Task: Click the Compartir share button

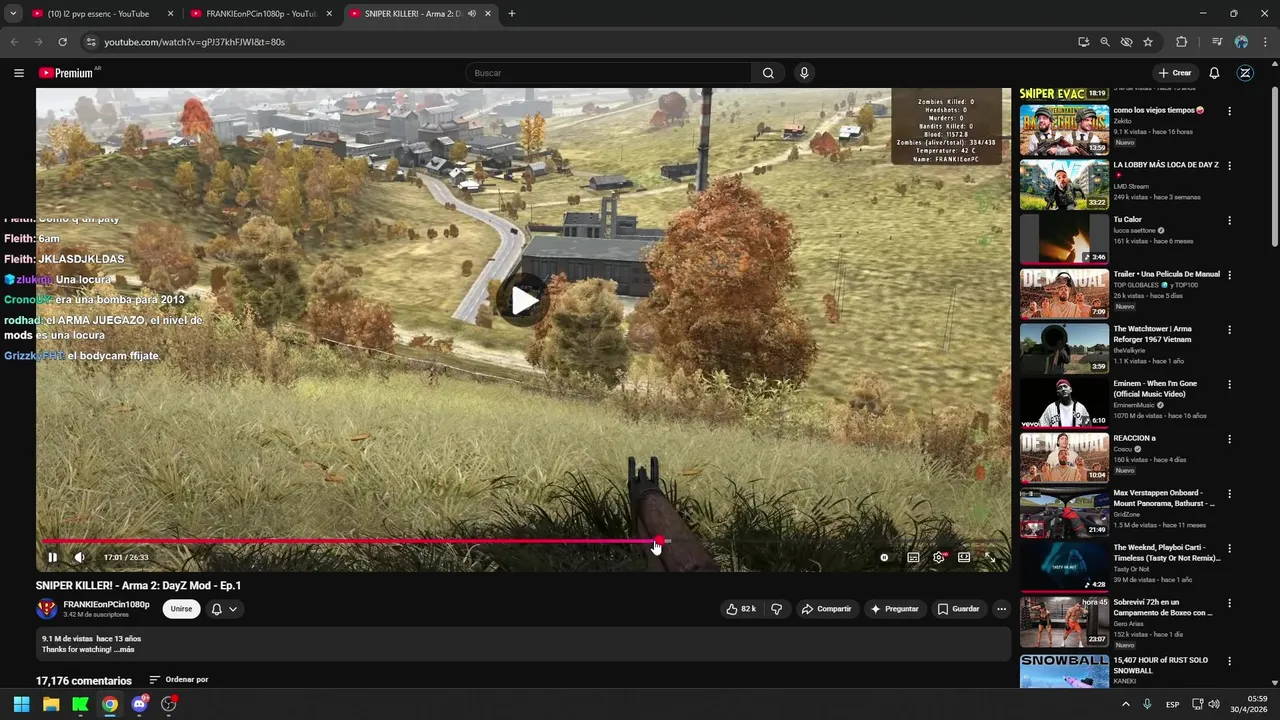Action: 826,609
